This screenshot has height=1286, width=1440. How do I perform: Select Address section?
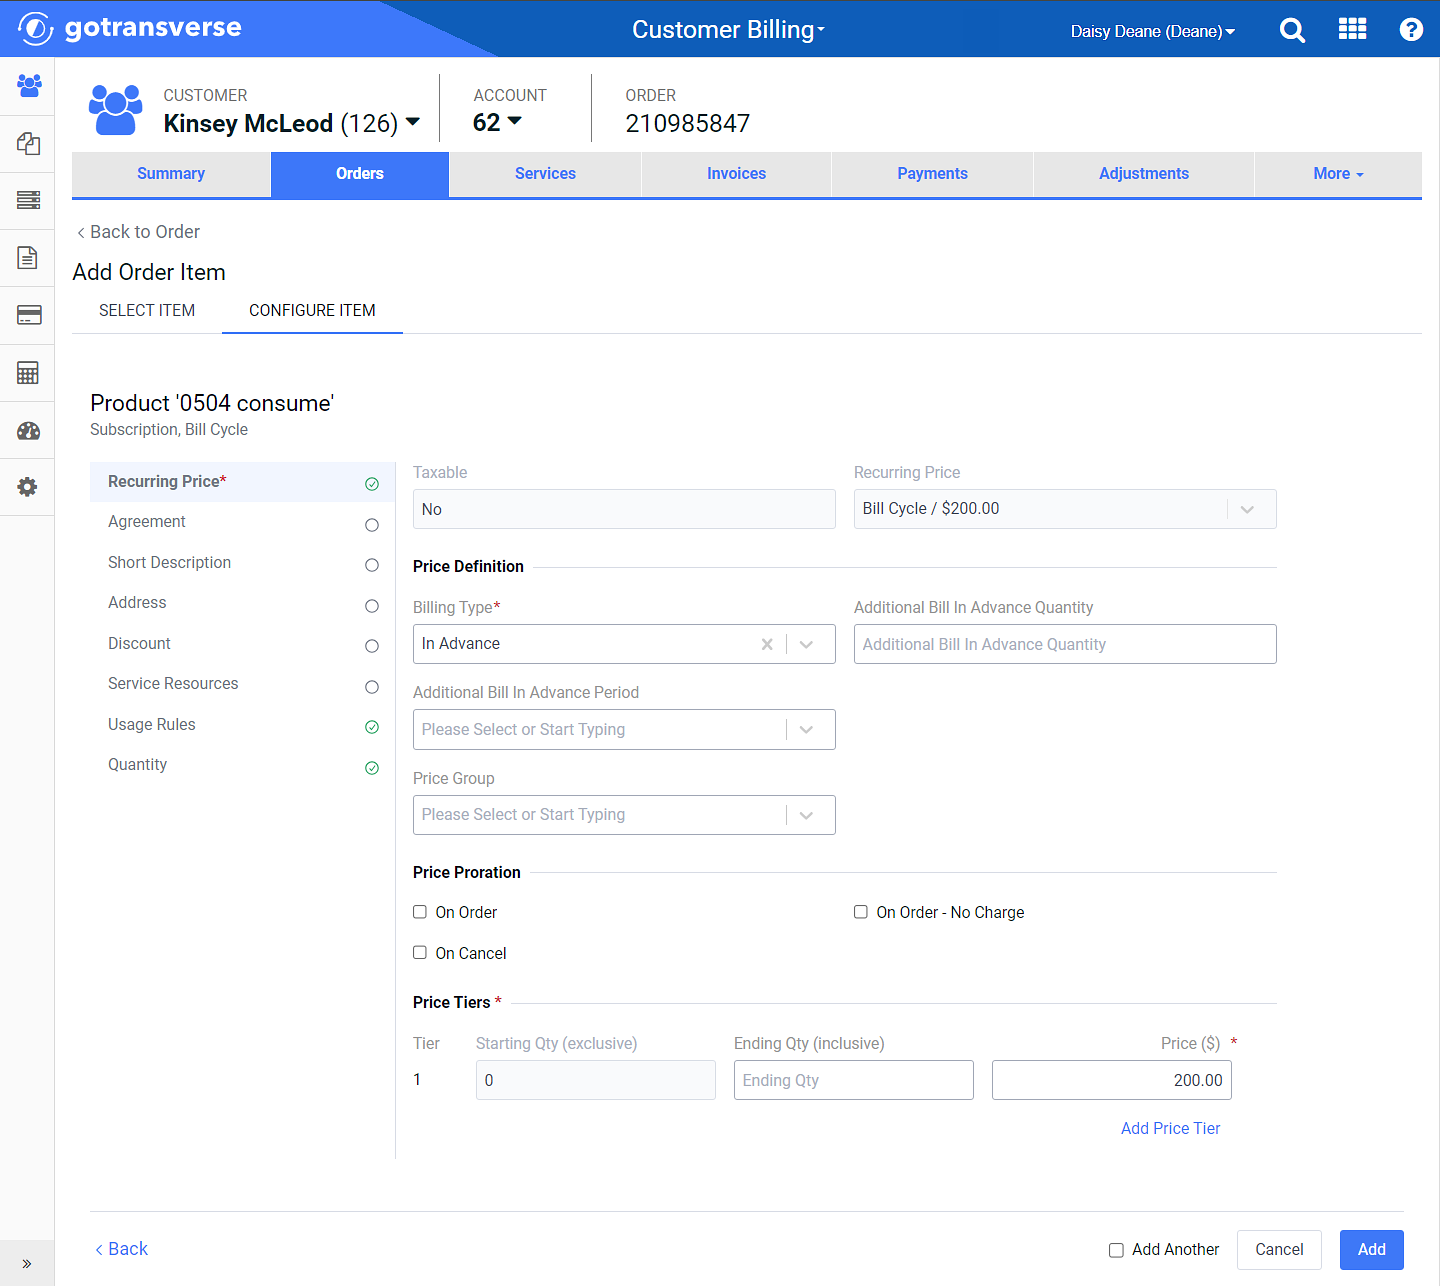242,603
